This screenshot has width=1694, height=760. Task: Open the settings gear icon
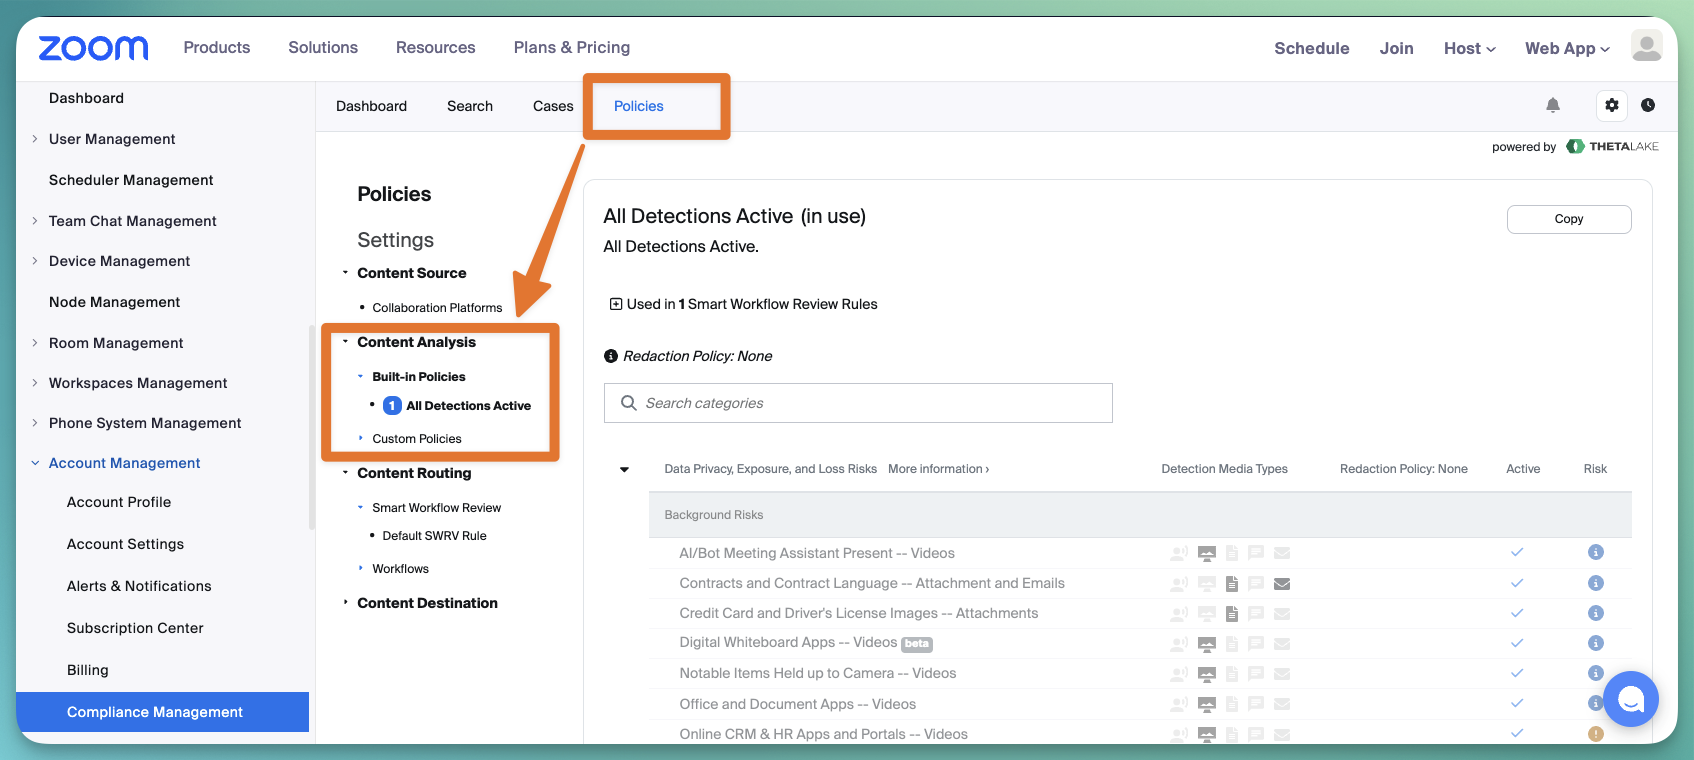click(x=1612, y=105)
